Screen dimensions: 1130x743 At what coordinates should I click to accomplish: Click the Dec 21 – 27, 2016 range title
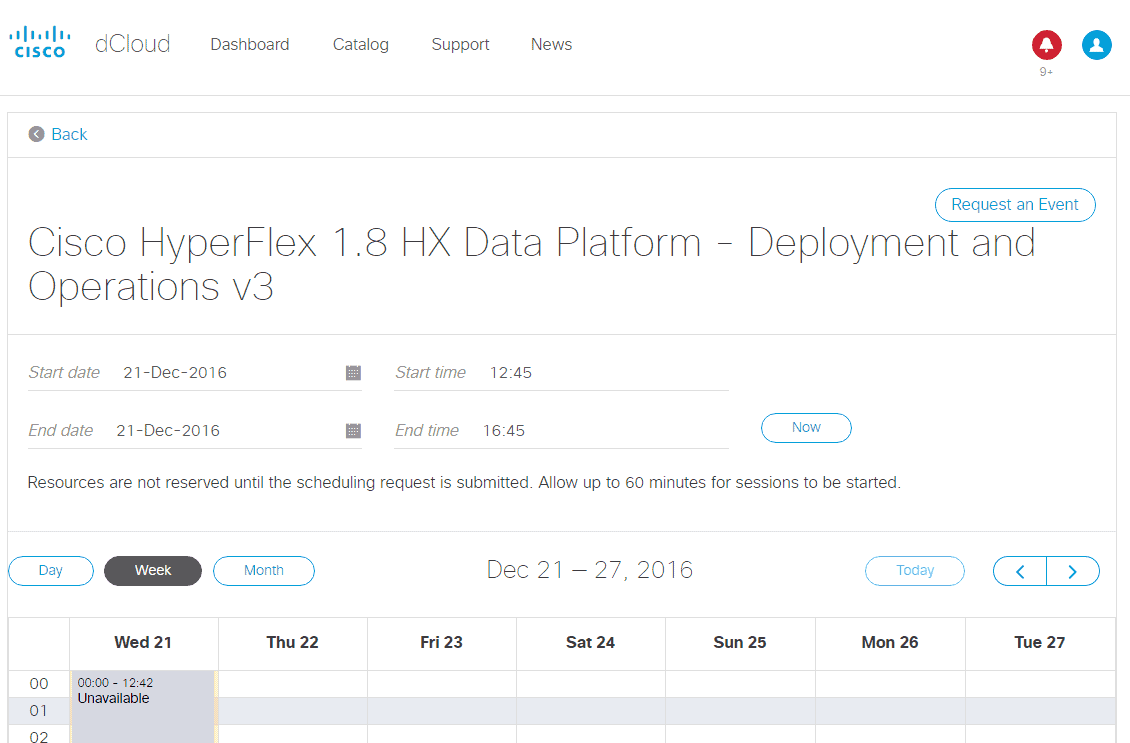click(590, 570)
